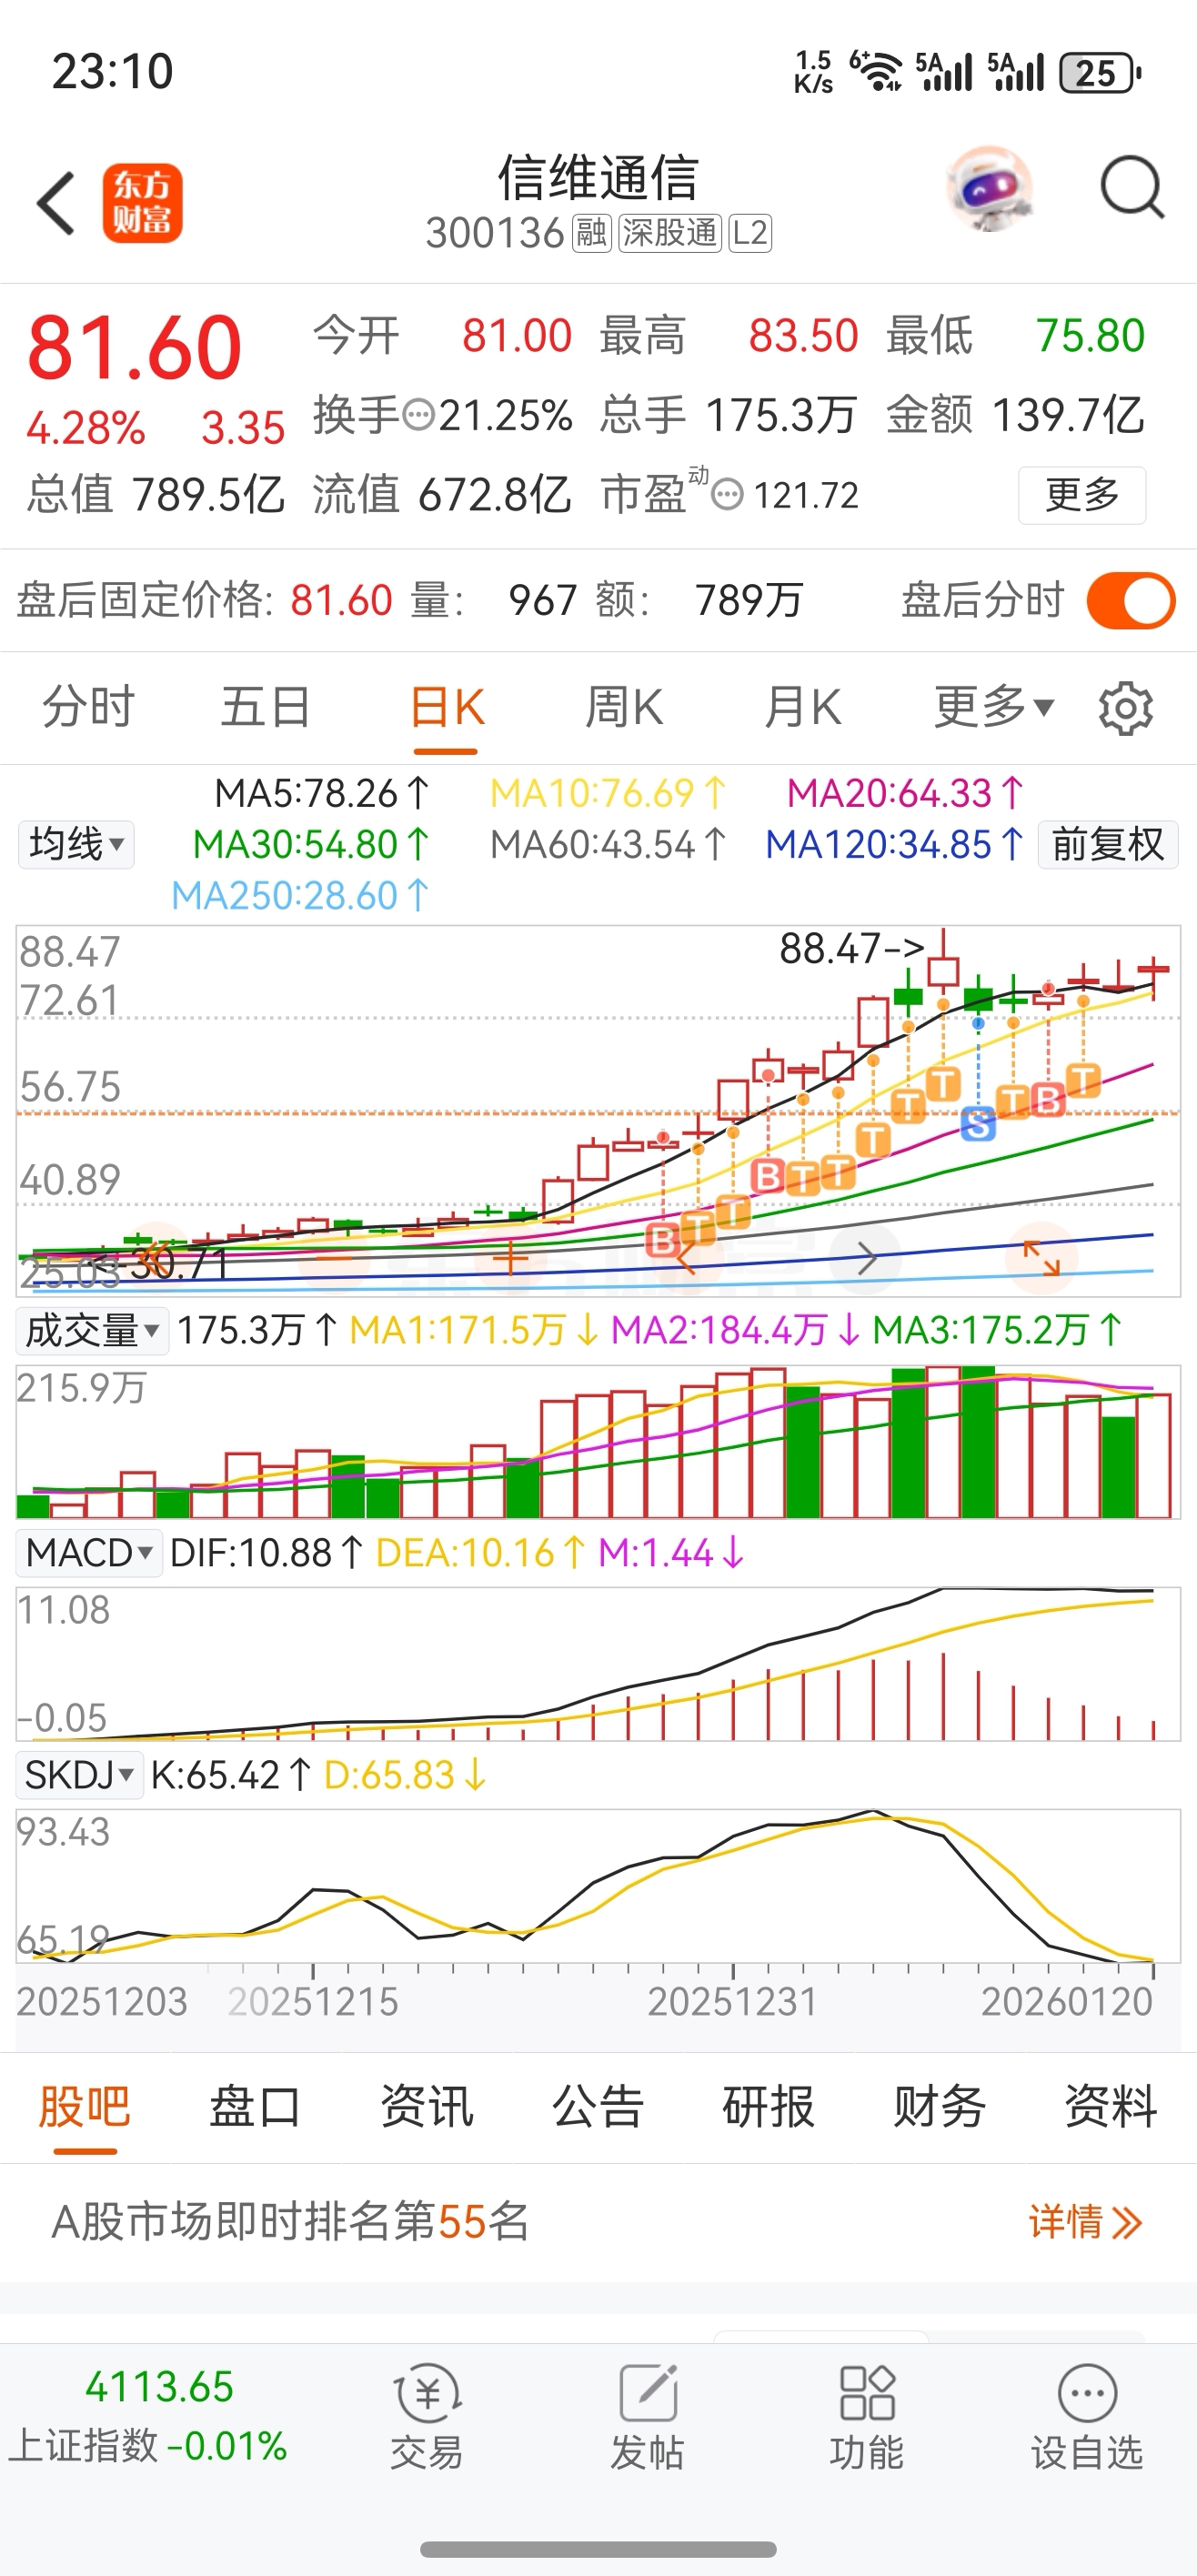Tap the back arrow icon
The image size is (1197, 2576).
point(56,203)
